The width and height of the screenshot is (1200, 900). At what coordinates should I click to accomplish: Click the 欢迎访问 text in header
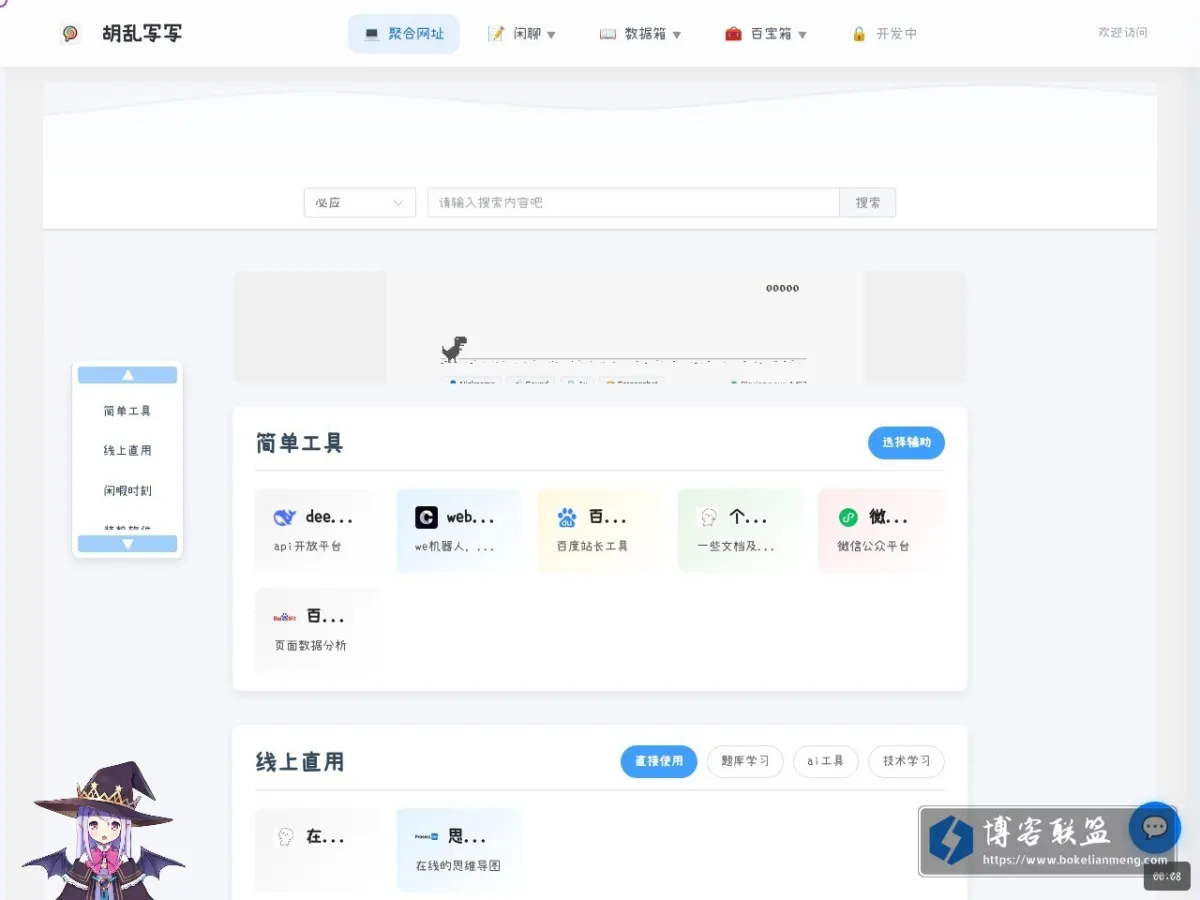(x=1122, y=33)
